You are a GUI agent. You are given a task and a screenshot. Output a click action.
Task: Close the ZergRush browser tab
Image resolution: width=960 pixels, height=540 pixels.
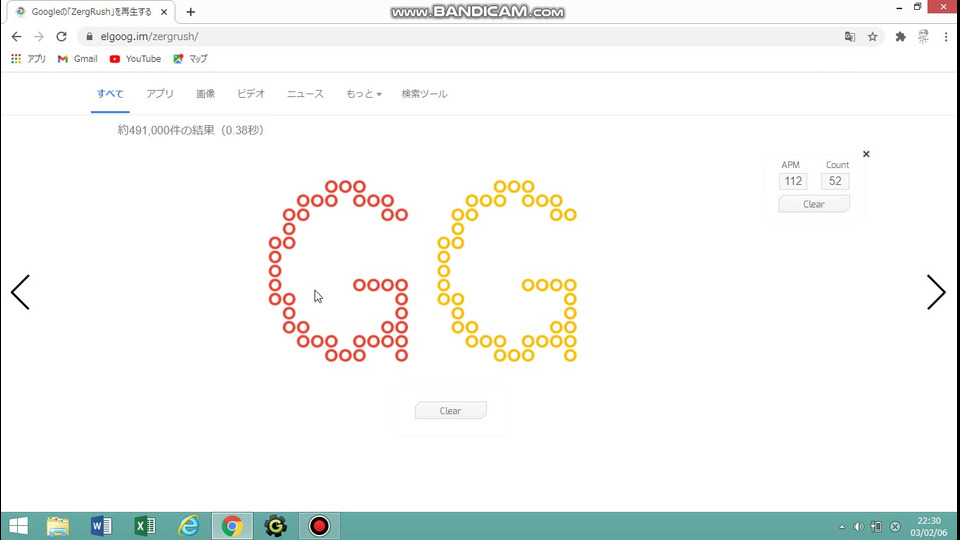click(x=164, y=12)
